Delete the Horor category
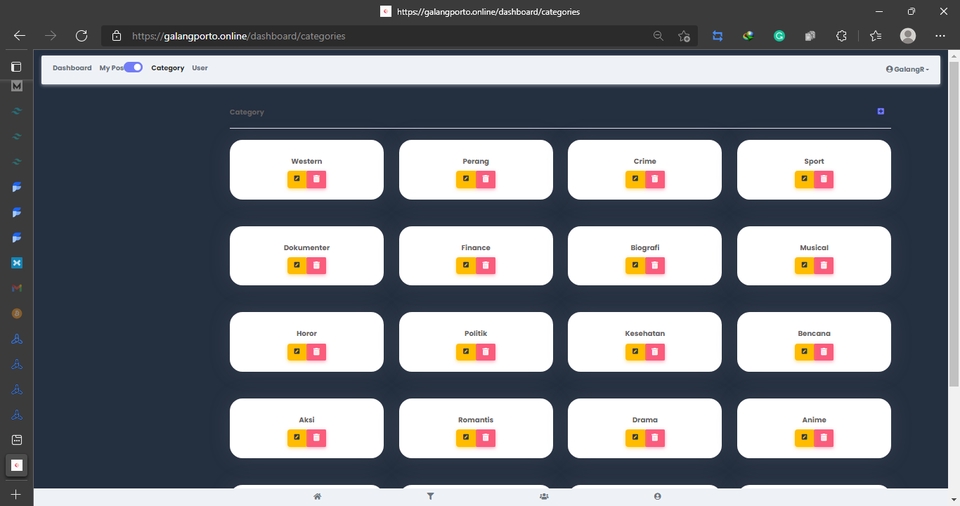This screenshot has height=506, width=960. [317, 352]
